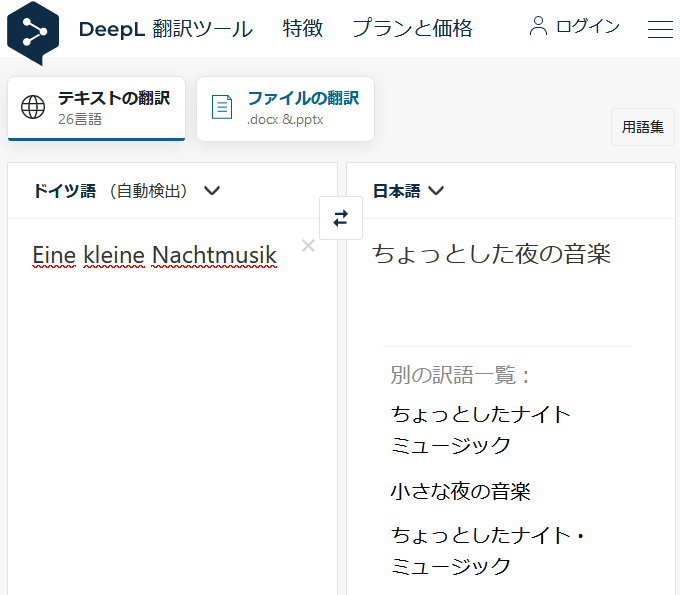
Task: Click inside the Eine kleine Nachtmusik input text
Action: tap(154, 255)
